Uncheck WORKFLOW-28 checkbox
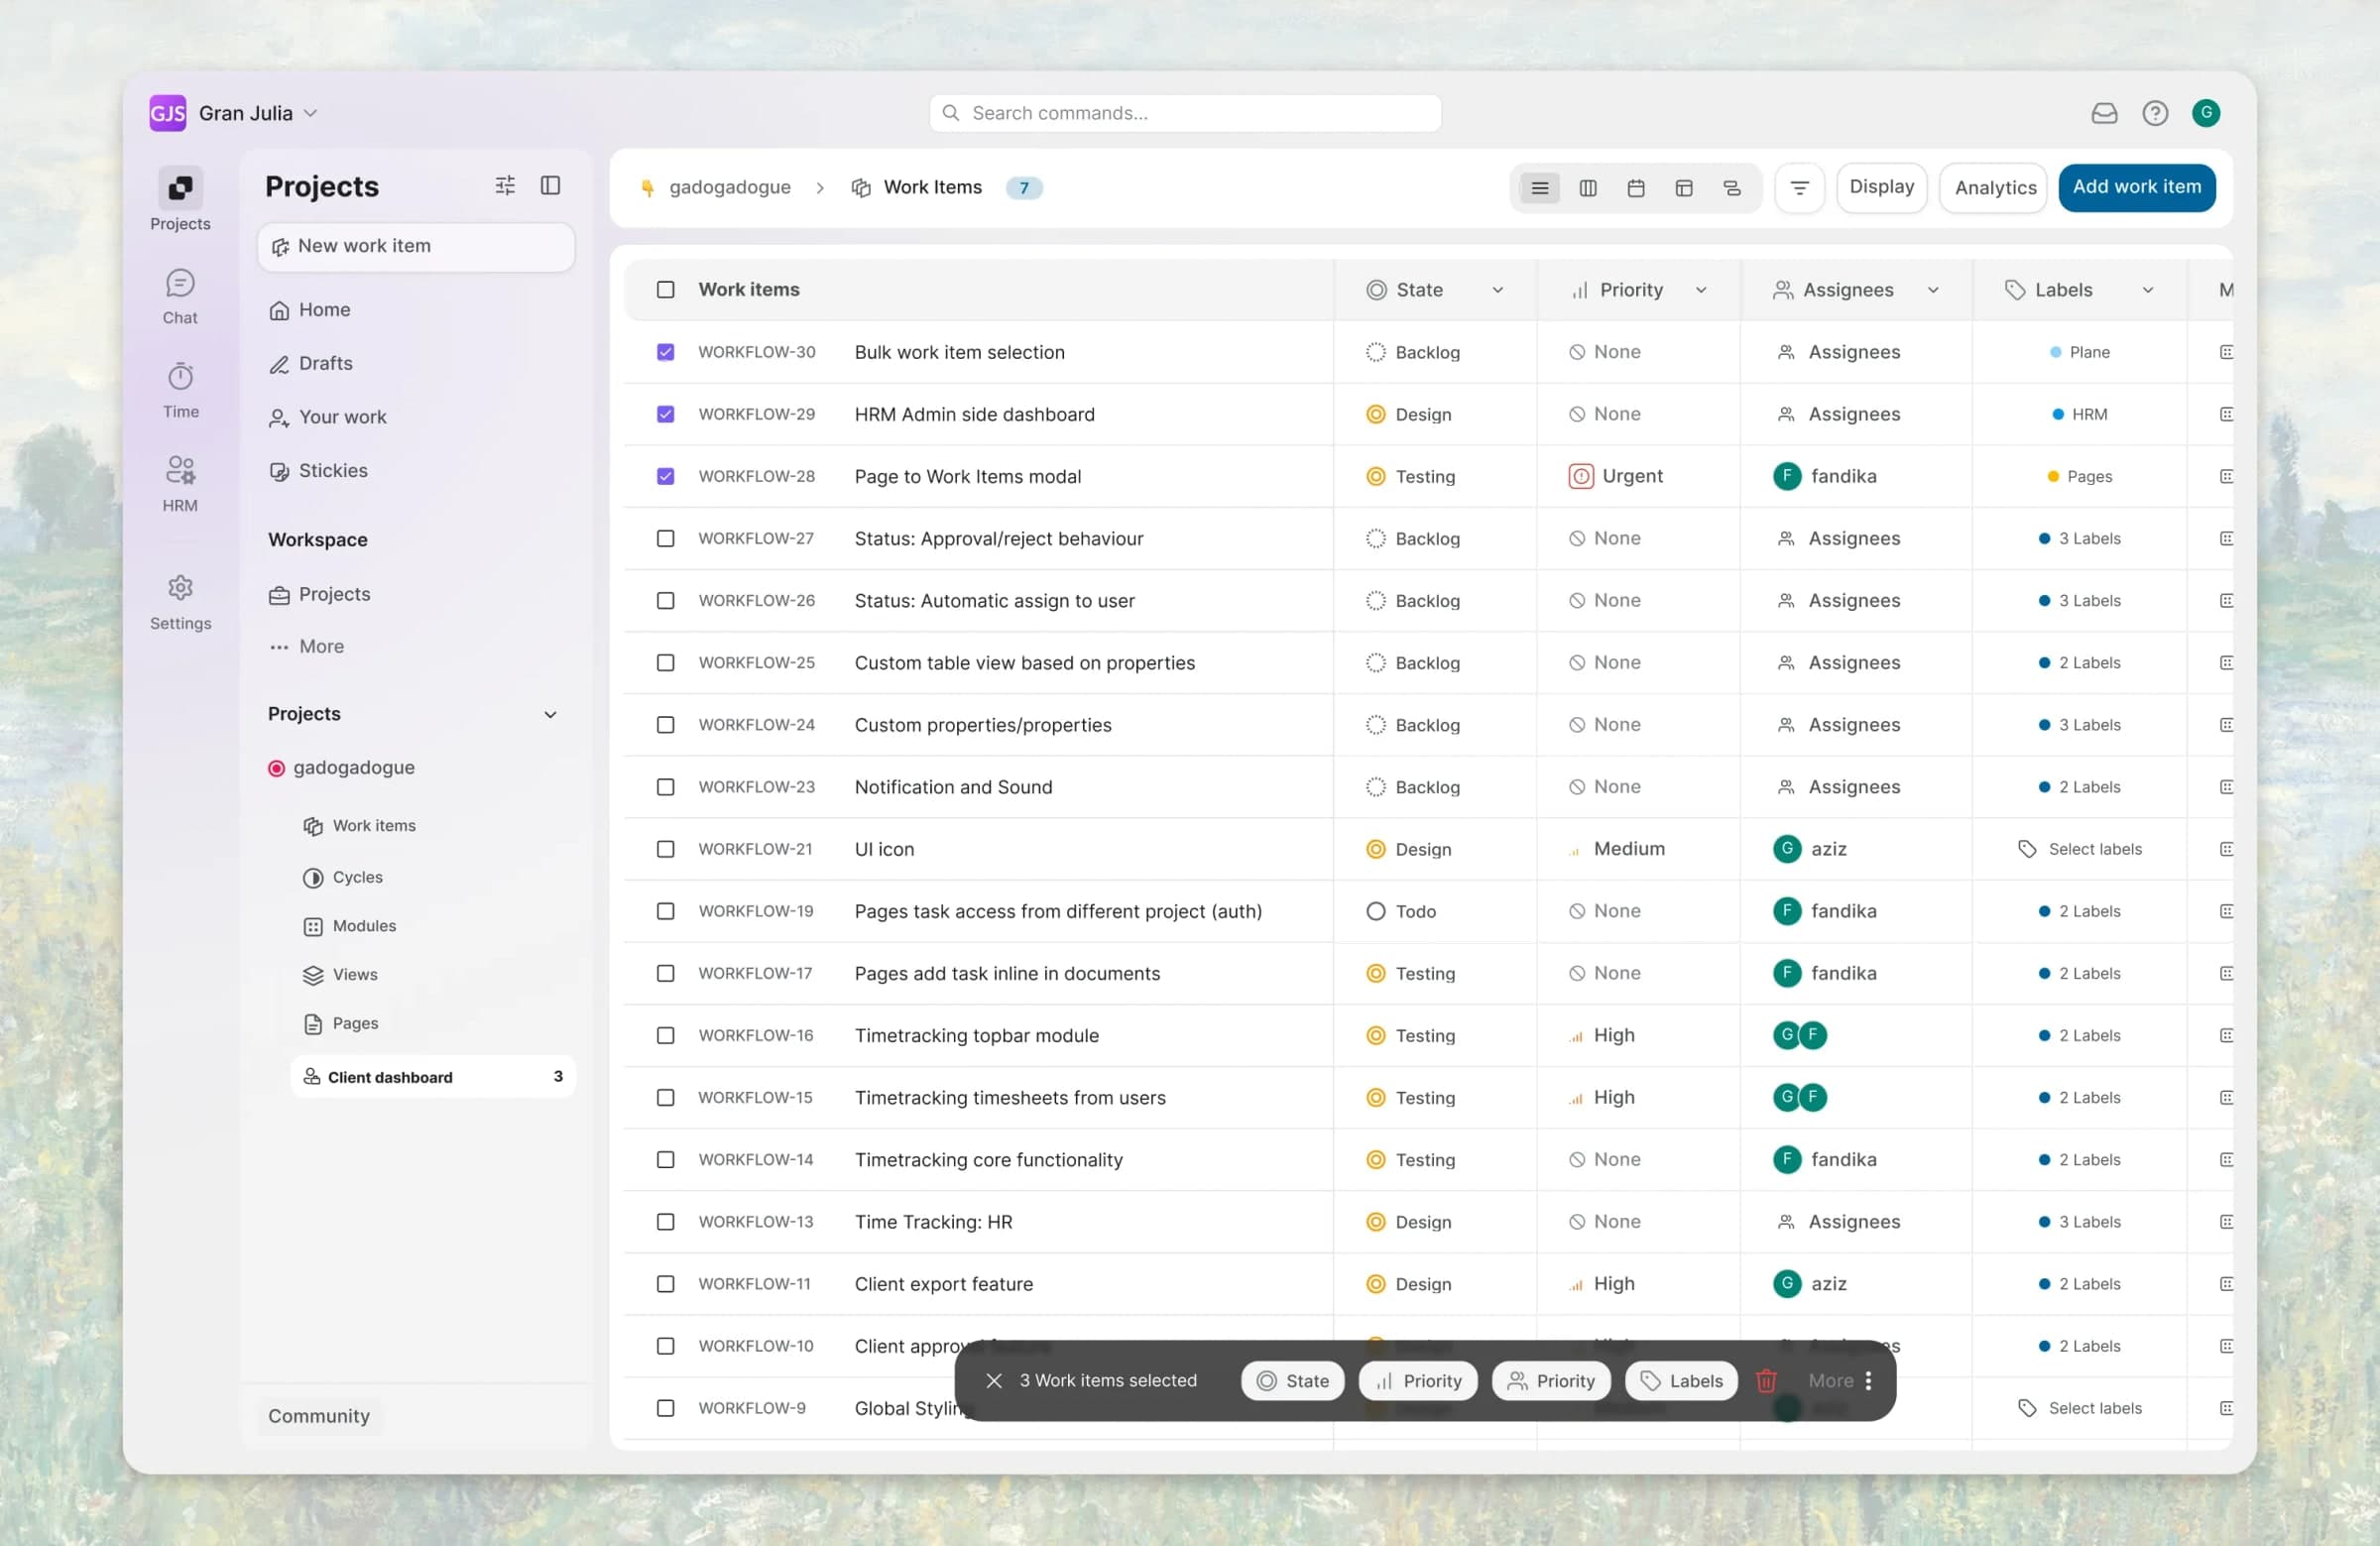 [x=665, y=476]
